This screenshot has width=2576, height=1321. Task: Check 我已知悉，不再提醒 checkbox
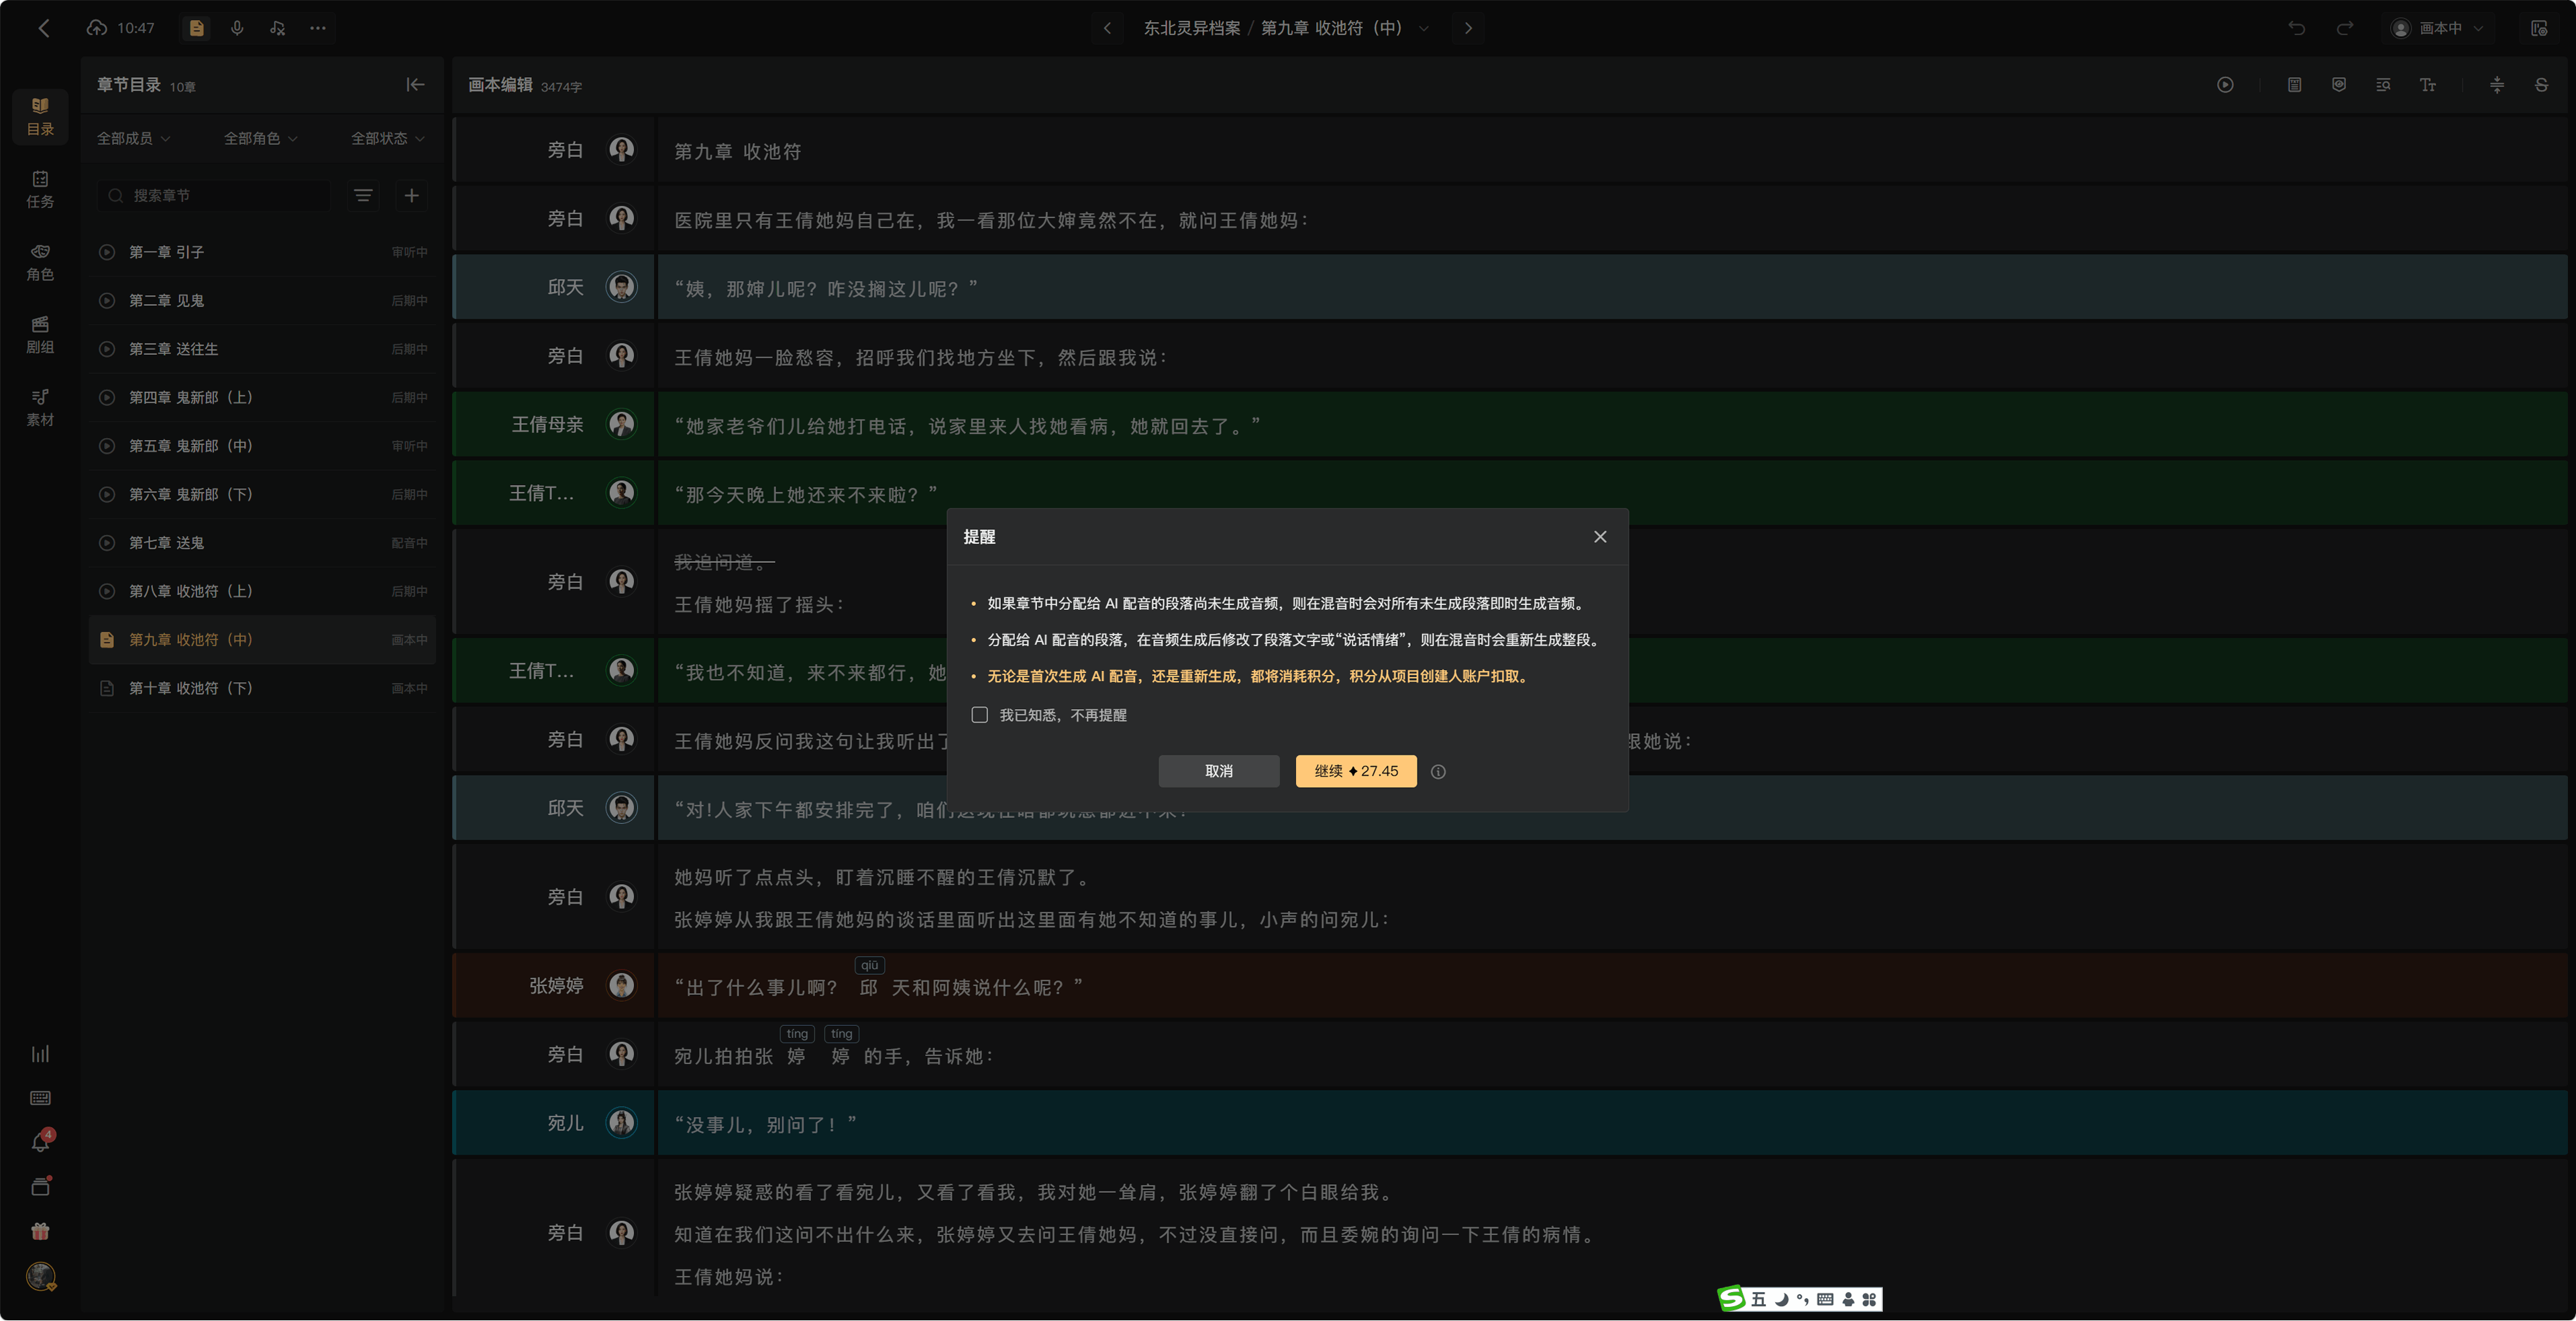click(x=979, y=715)
